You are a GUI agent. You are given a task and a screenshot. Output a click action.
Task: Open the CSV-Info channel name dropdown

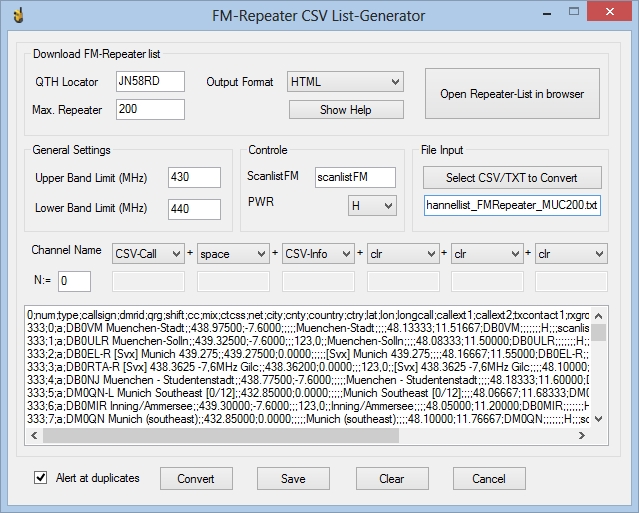point(318,254)
